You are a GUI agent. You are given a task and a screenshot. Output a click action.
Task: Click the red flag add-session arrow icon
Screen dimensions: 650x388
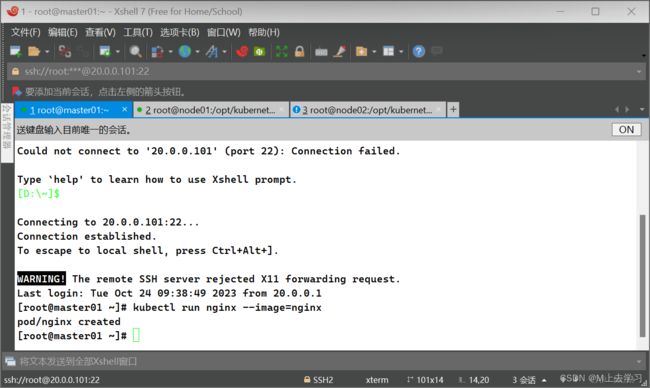(17, 91)
